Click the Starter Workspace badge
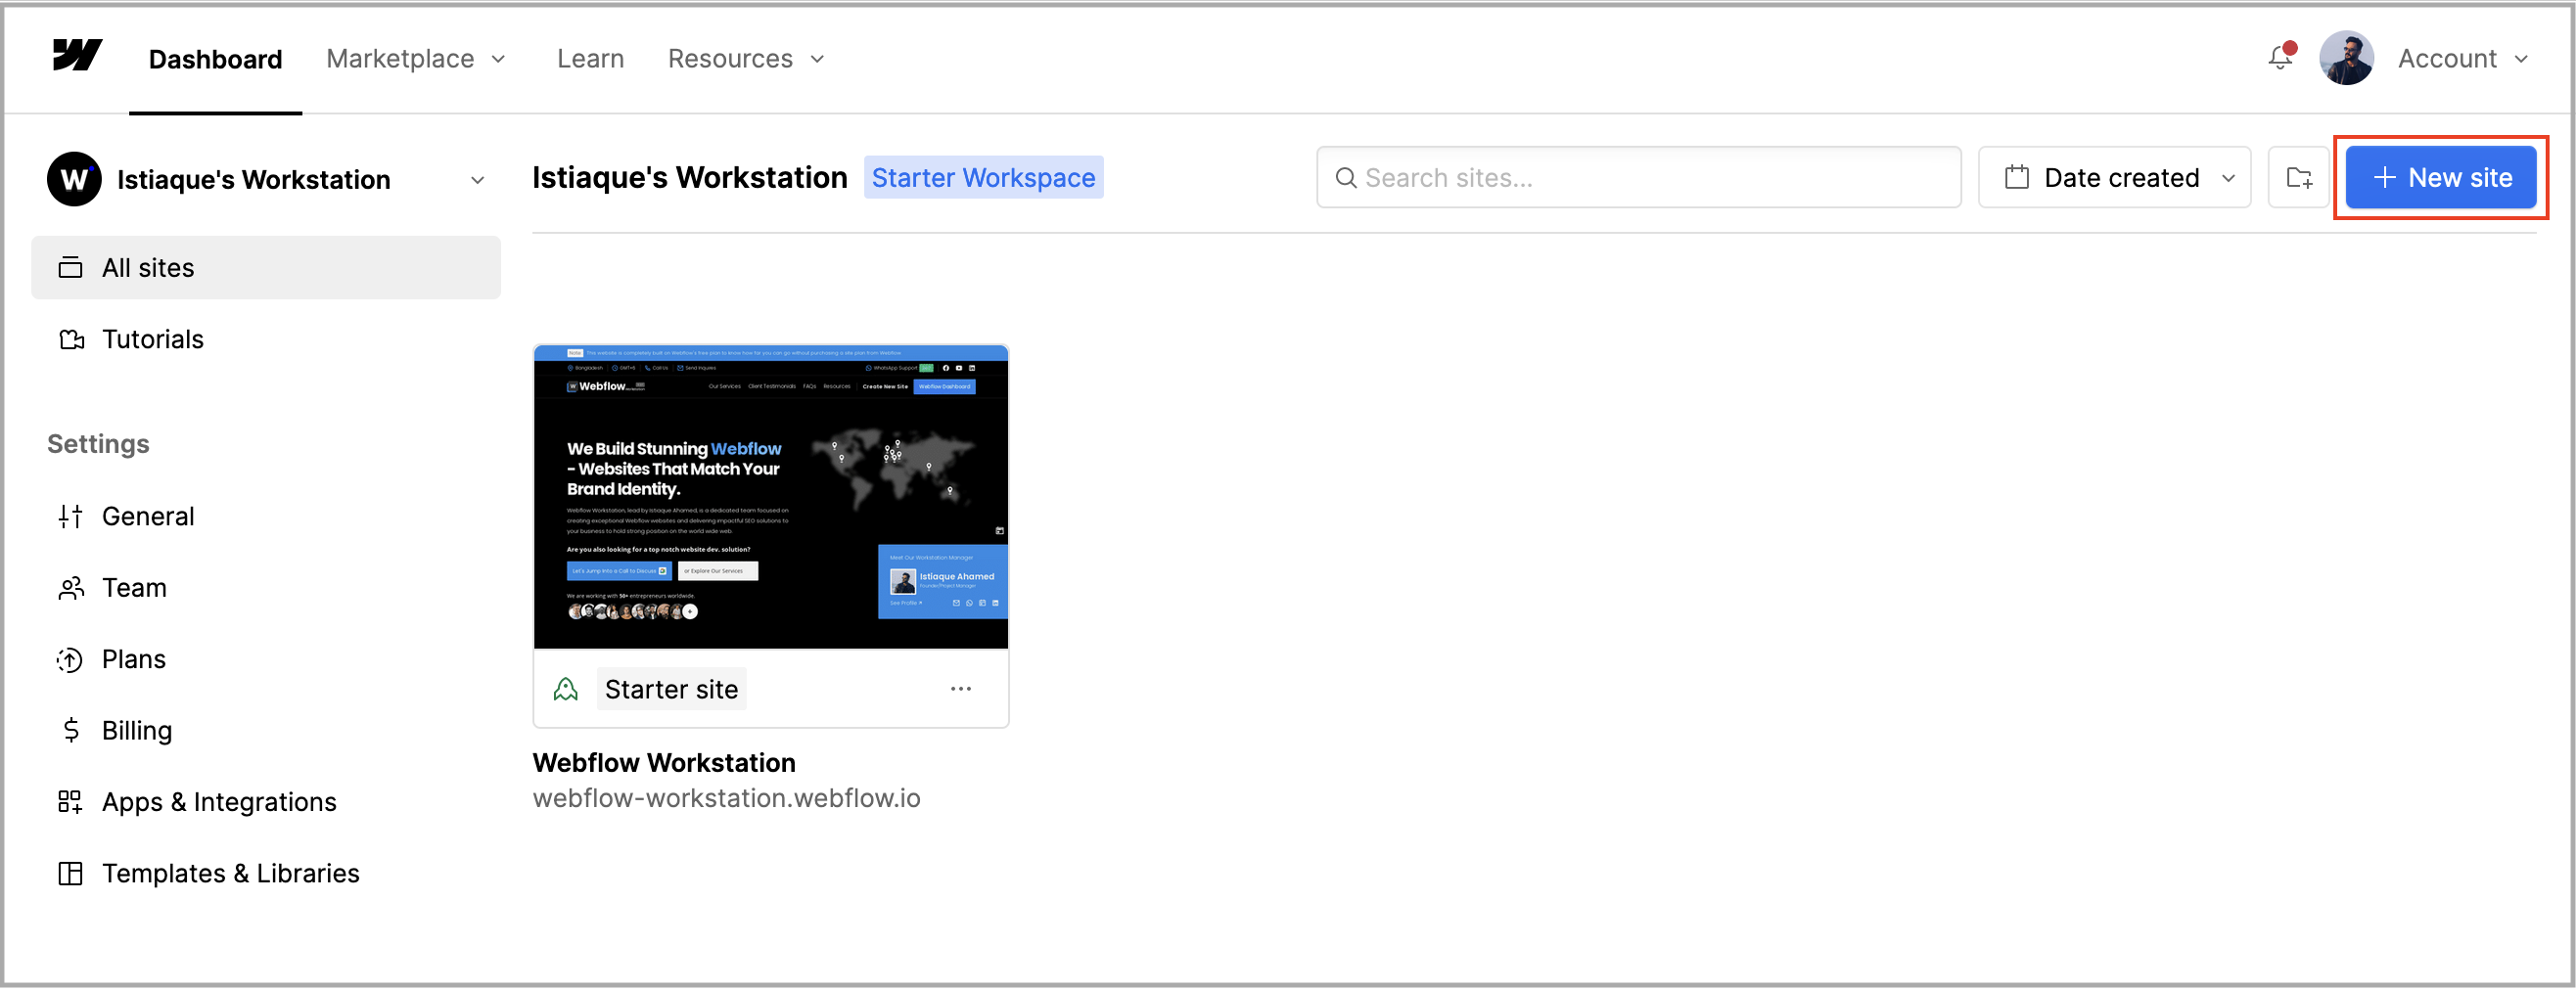 coord(983,178)
